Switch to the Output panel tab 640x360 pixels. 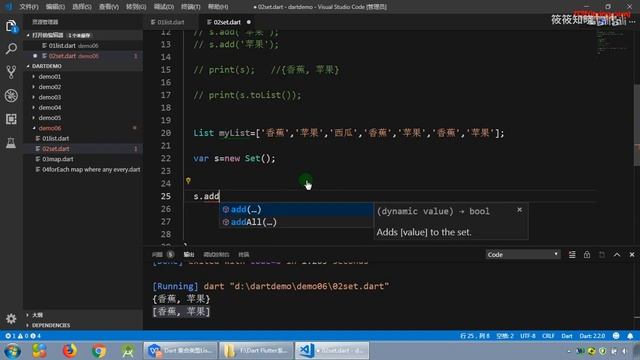(x=189, y=254)
